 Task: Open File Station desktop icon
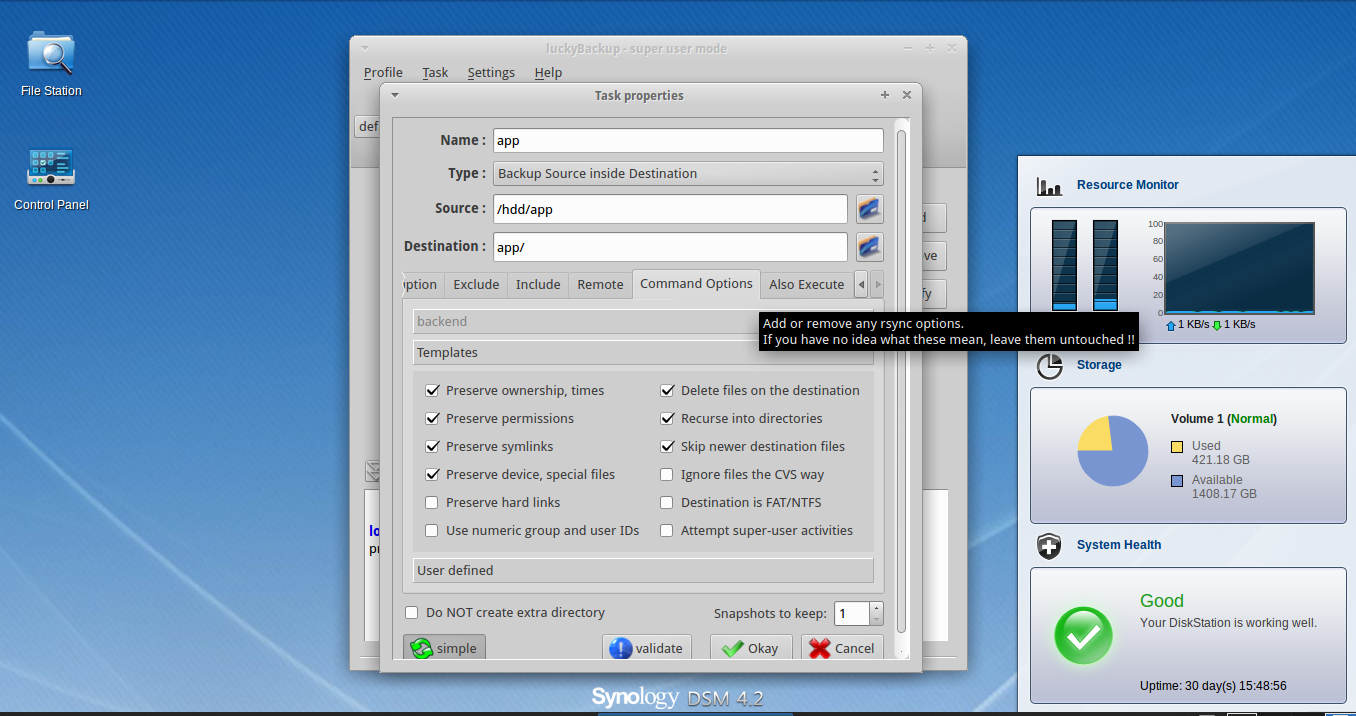(51, 62)
